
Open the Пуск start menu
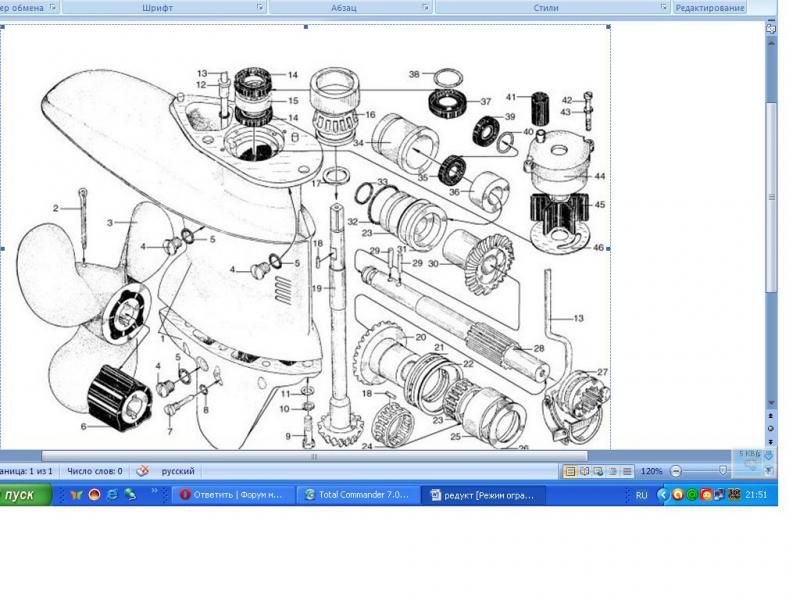[25, 494]
